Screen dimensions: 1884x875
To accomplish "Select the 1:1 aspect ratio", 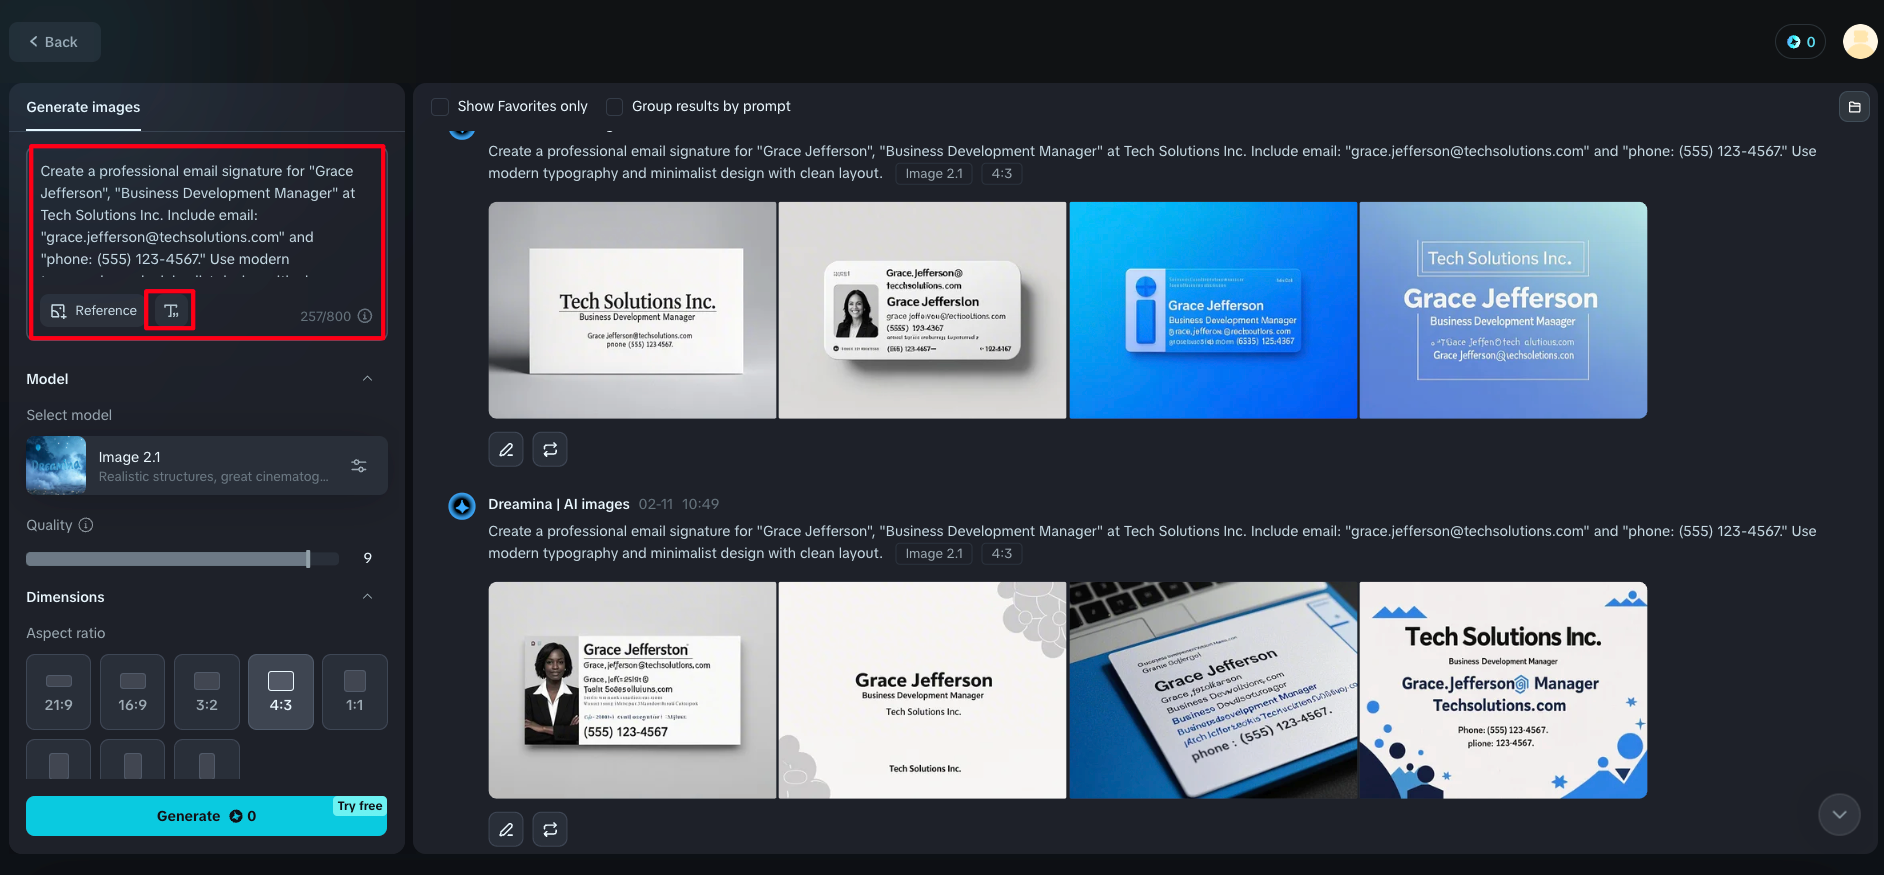I will pos(355,692).
